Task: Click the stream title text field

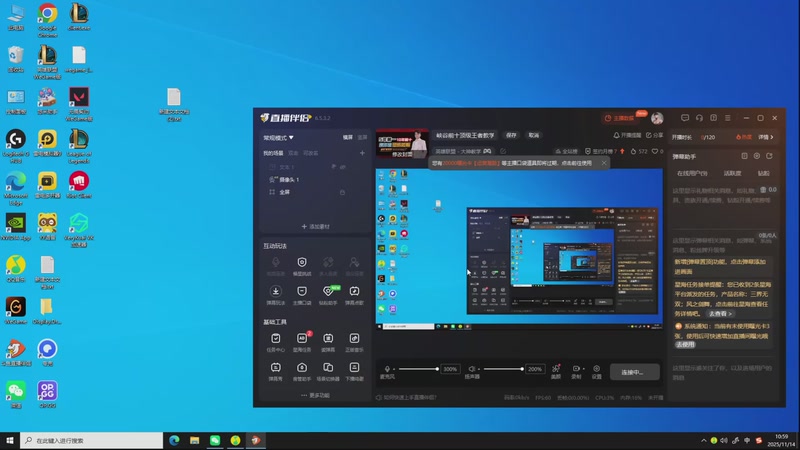Action: click(465, 135)
